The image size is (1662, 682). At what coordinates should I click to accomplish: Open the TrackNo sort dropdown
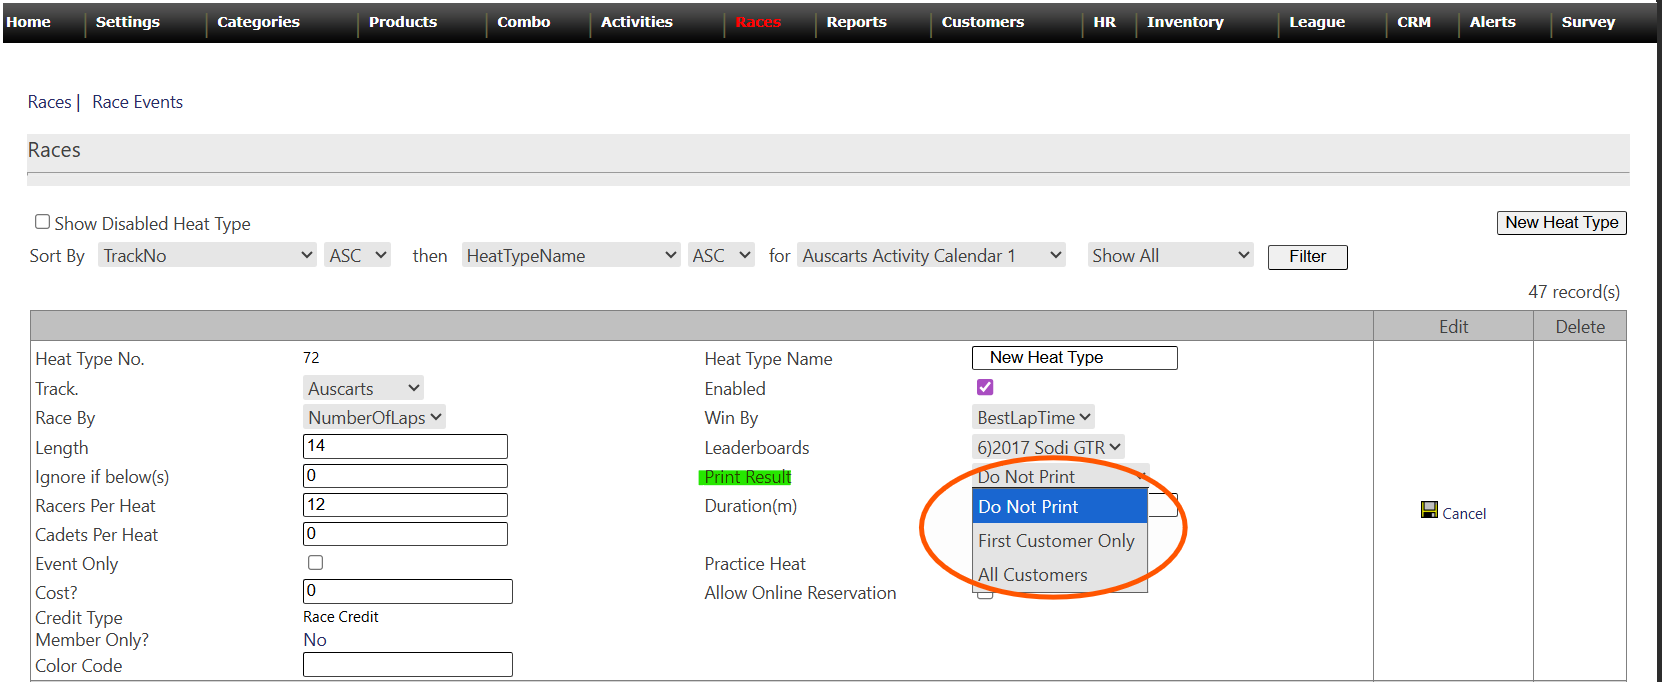(x=207, y=256)
